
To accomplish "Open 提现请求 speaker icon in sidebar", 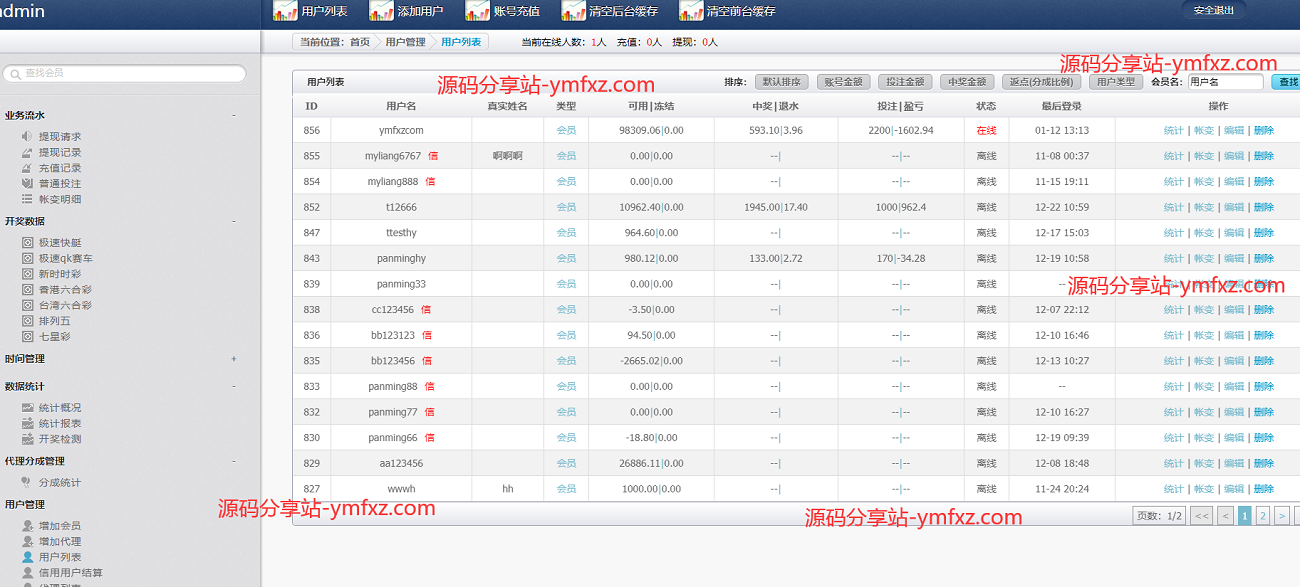I will 28,136.
